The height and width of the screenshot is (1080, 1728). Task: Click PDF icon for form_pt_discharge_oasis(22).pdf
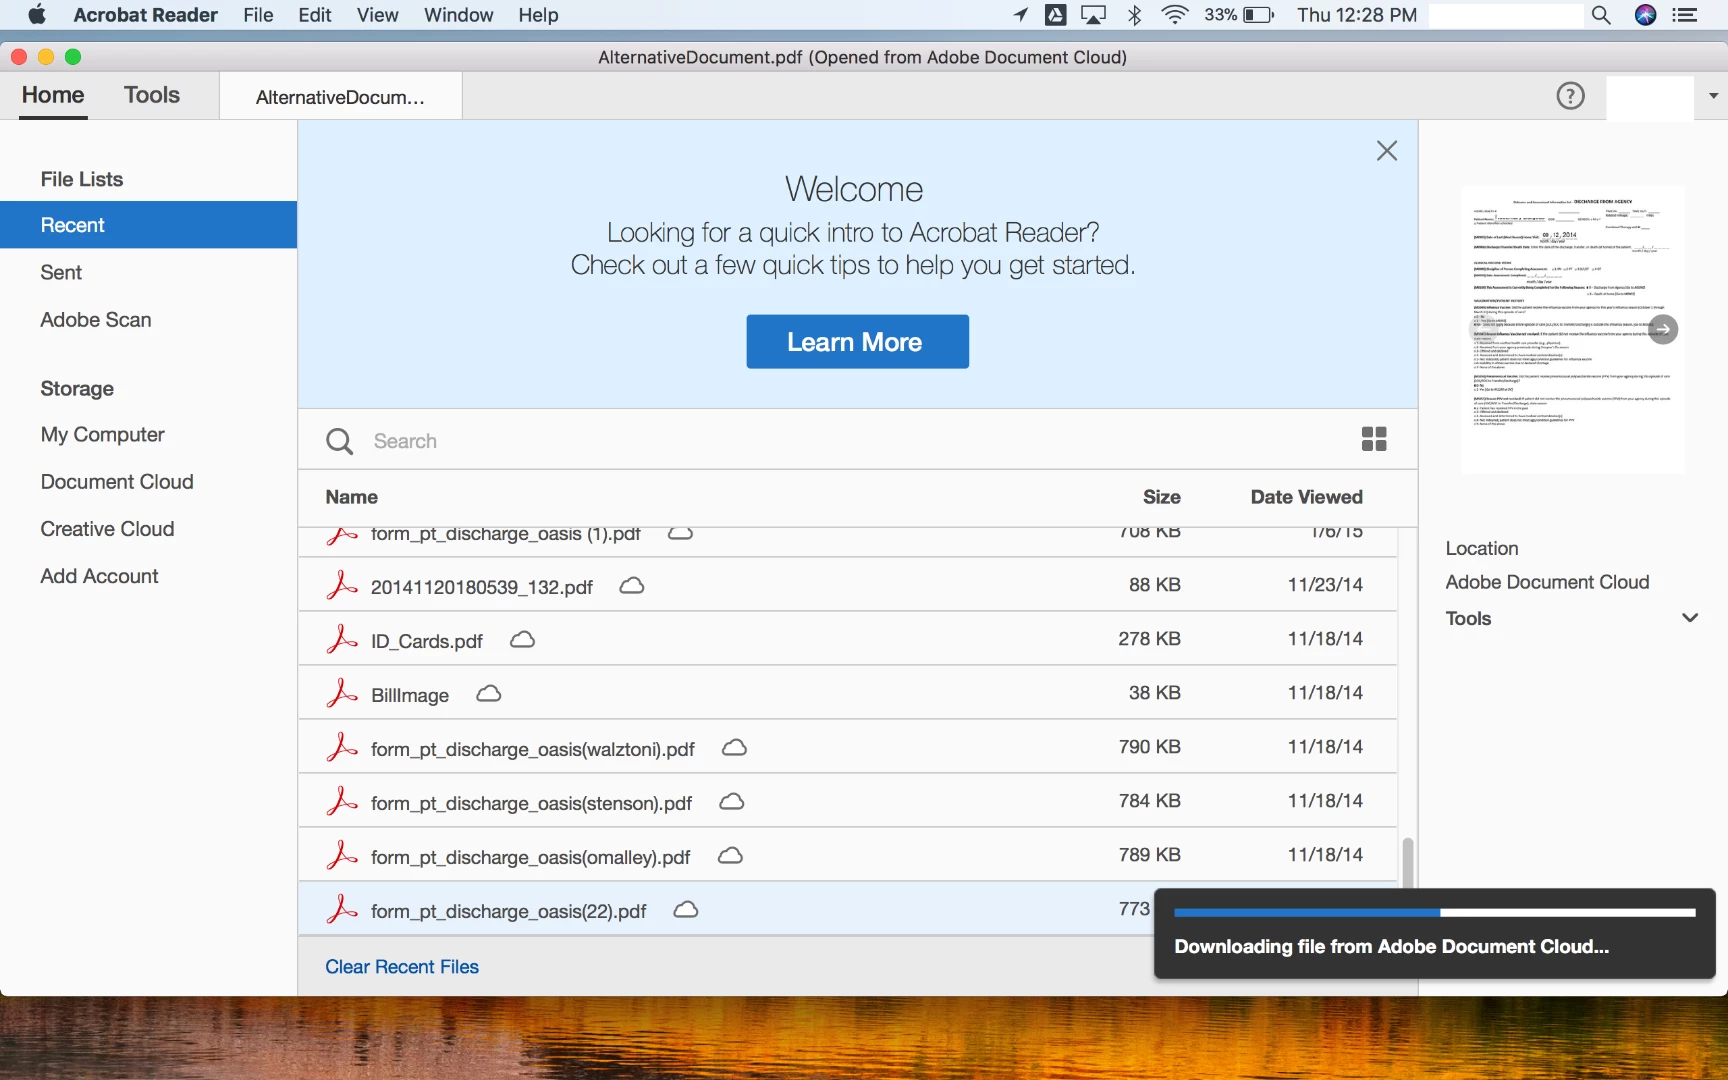pos(342,909)
